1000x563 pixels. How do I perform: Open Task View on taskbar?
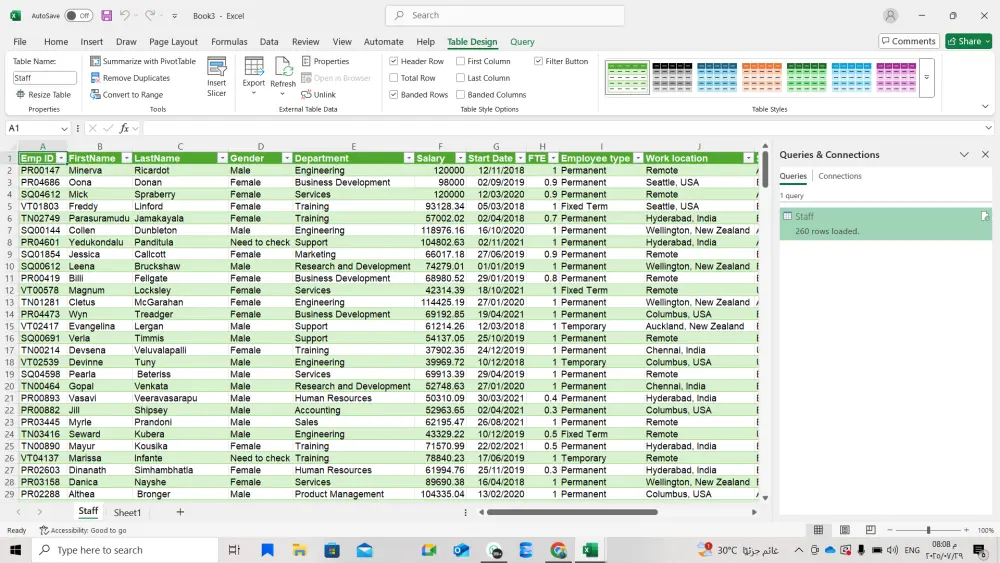point(234,550)
